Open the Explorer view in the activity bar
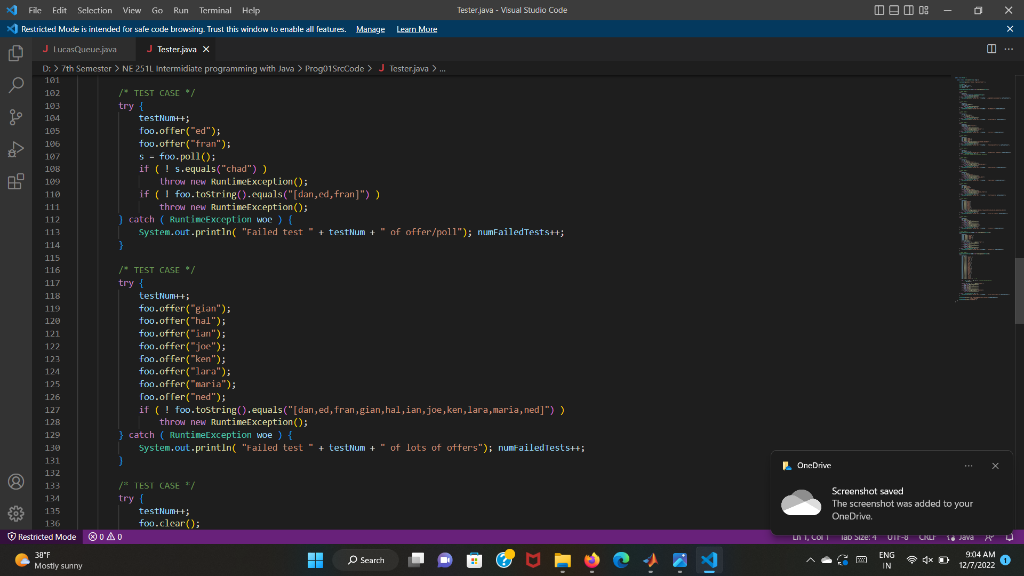The width and height of the screenshot is (1024, 576). (x=15, y=55)
